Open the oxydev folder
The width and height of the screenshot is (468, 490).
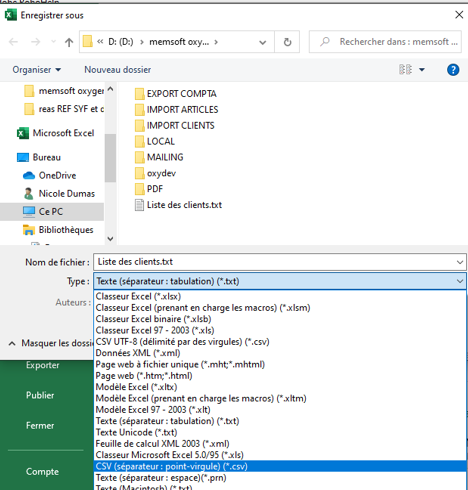[x=155, y=173]
